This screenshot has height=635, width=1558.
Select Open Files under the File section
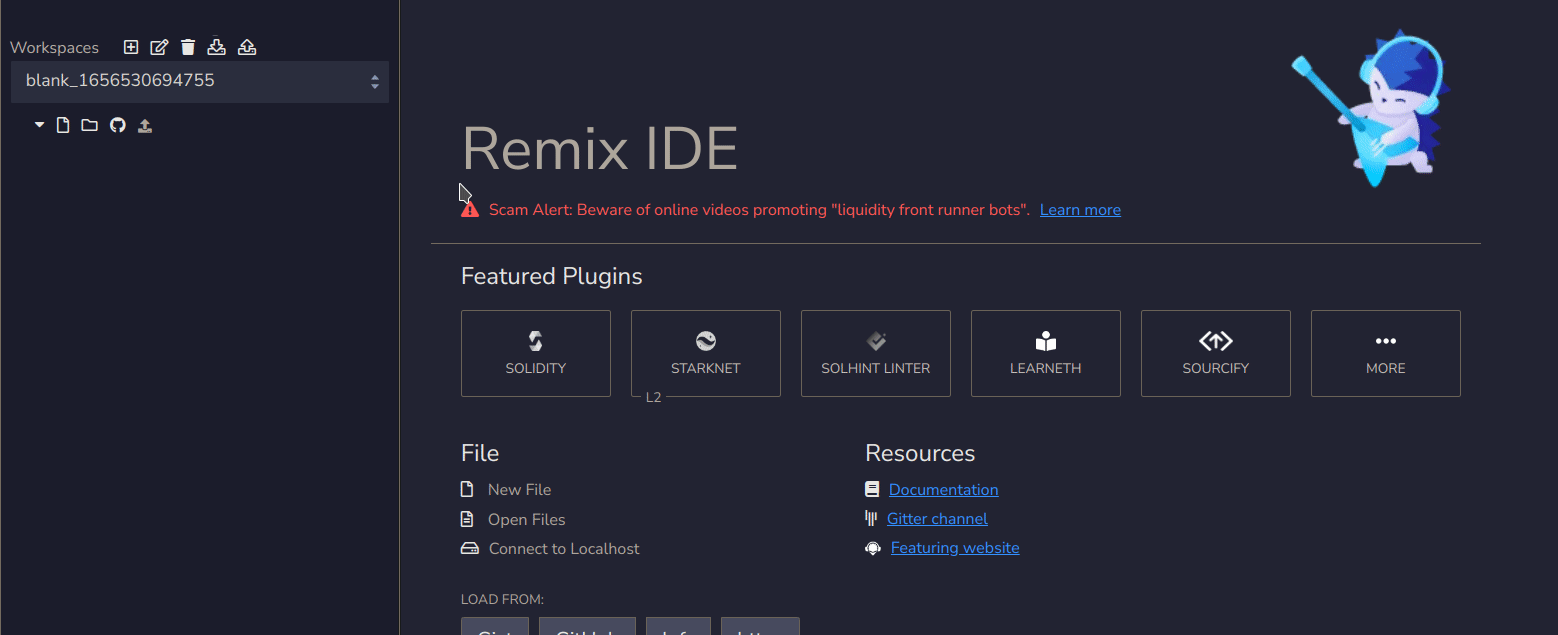point(526,520)
